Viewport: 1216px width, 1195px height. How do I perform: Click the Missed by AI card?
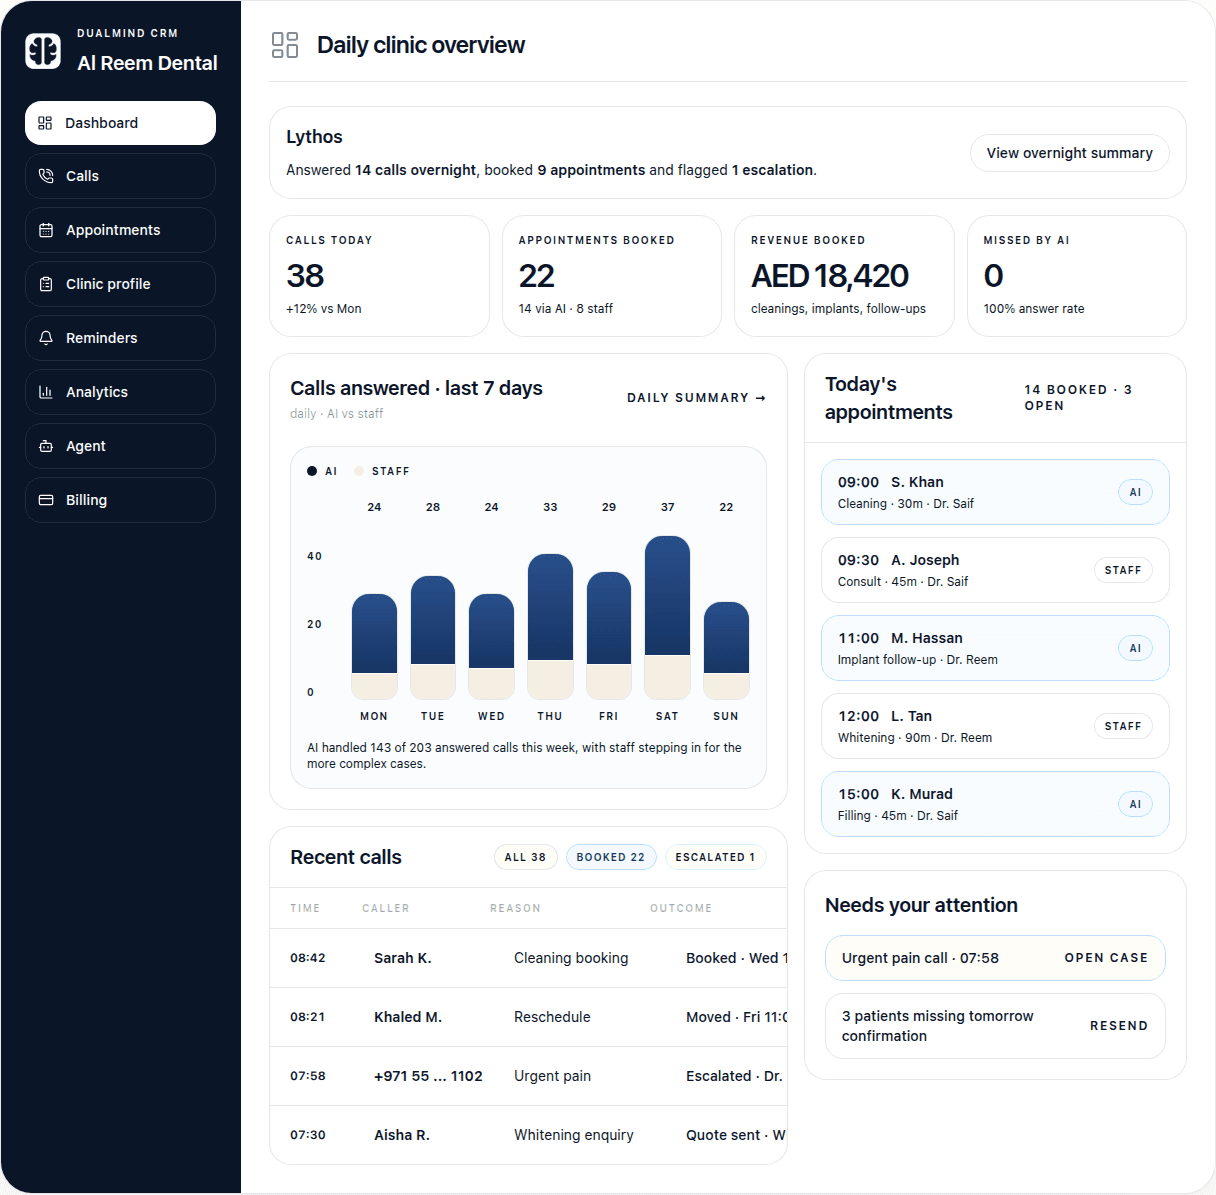point(1077,276)
